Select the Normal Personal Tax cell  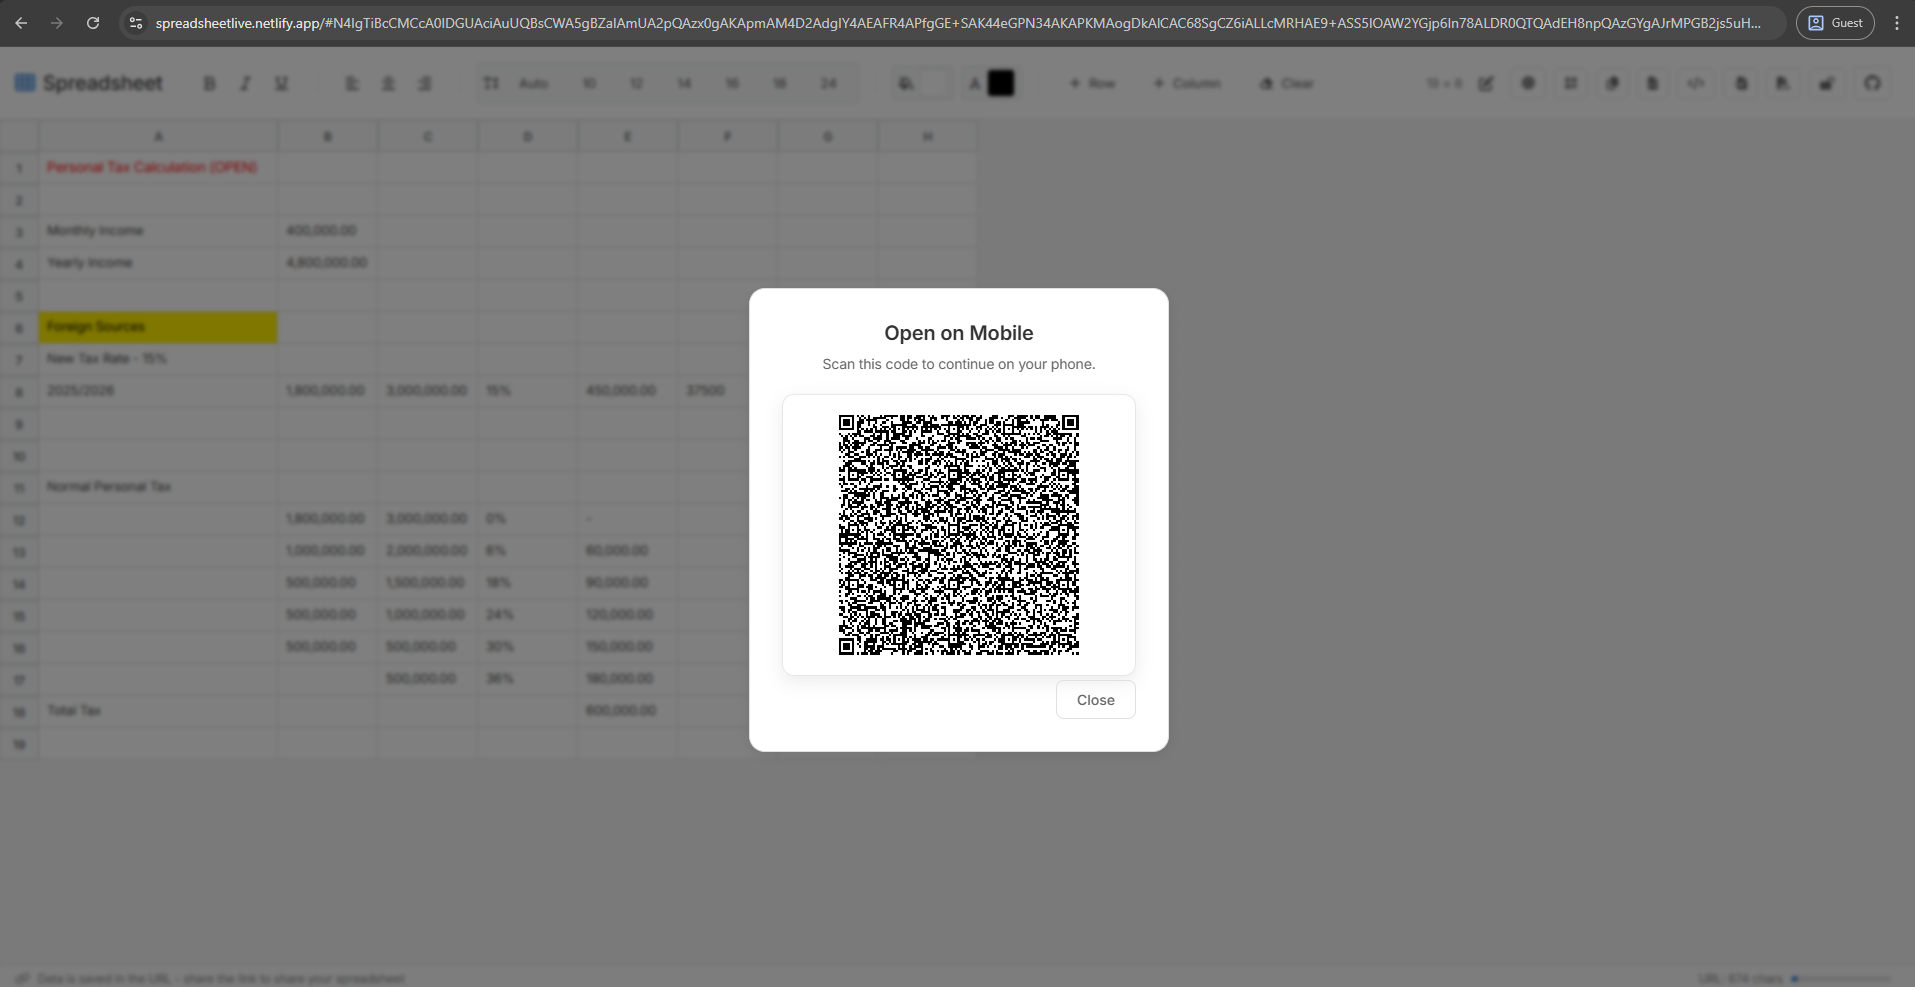coord(158,487)
